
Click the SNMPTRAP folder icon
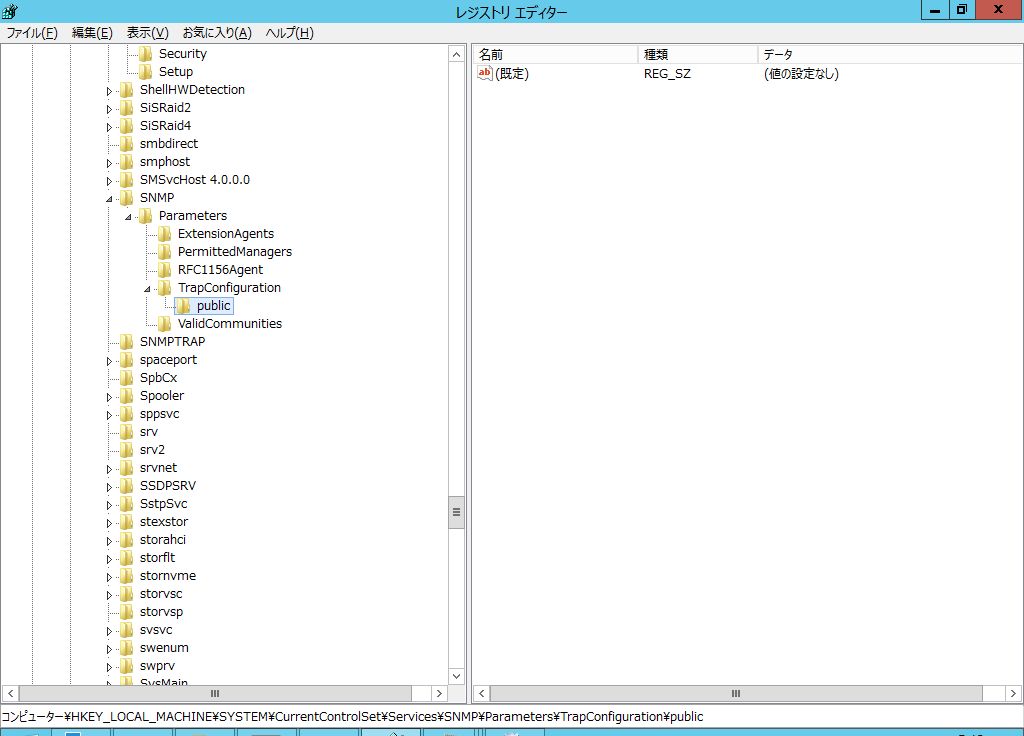click(x=127, y=342)
